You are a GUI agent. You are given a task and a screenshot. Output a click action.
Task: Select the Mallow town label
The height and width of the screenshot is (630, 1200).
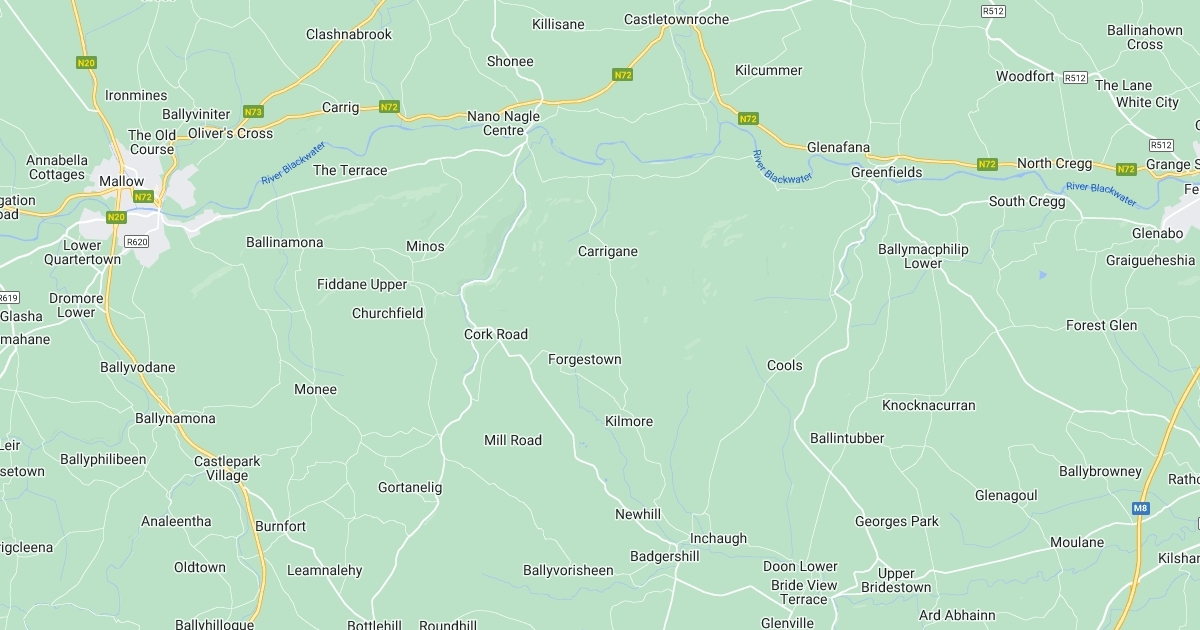[x=121, y=181]
